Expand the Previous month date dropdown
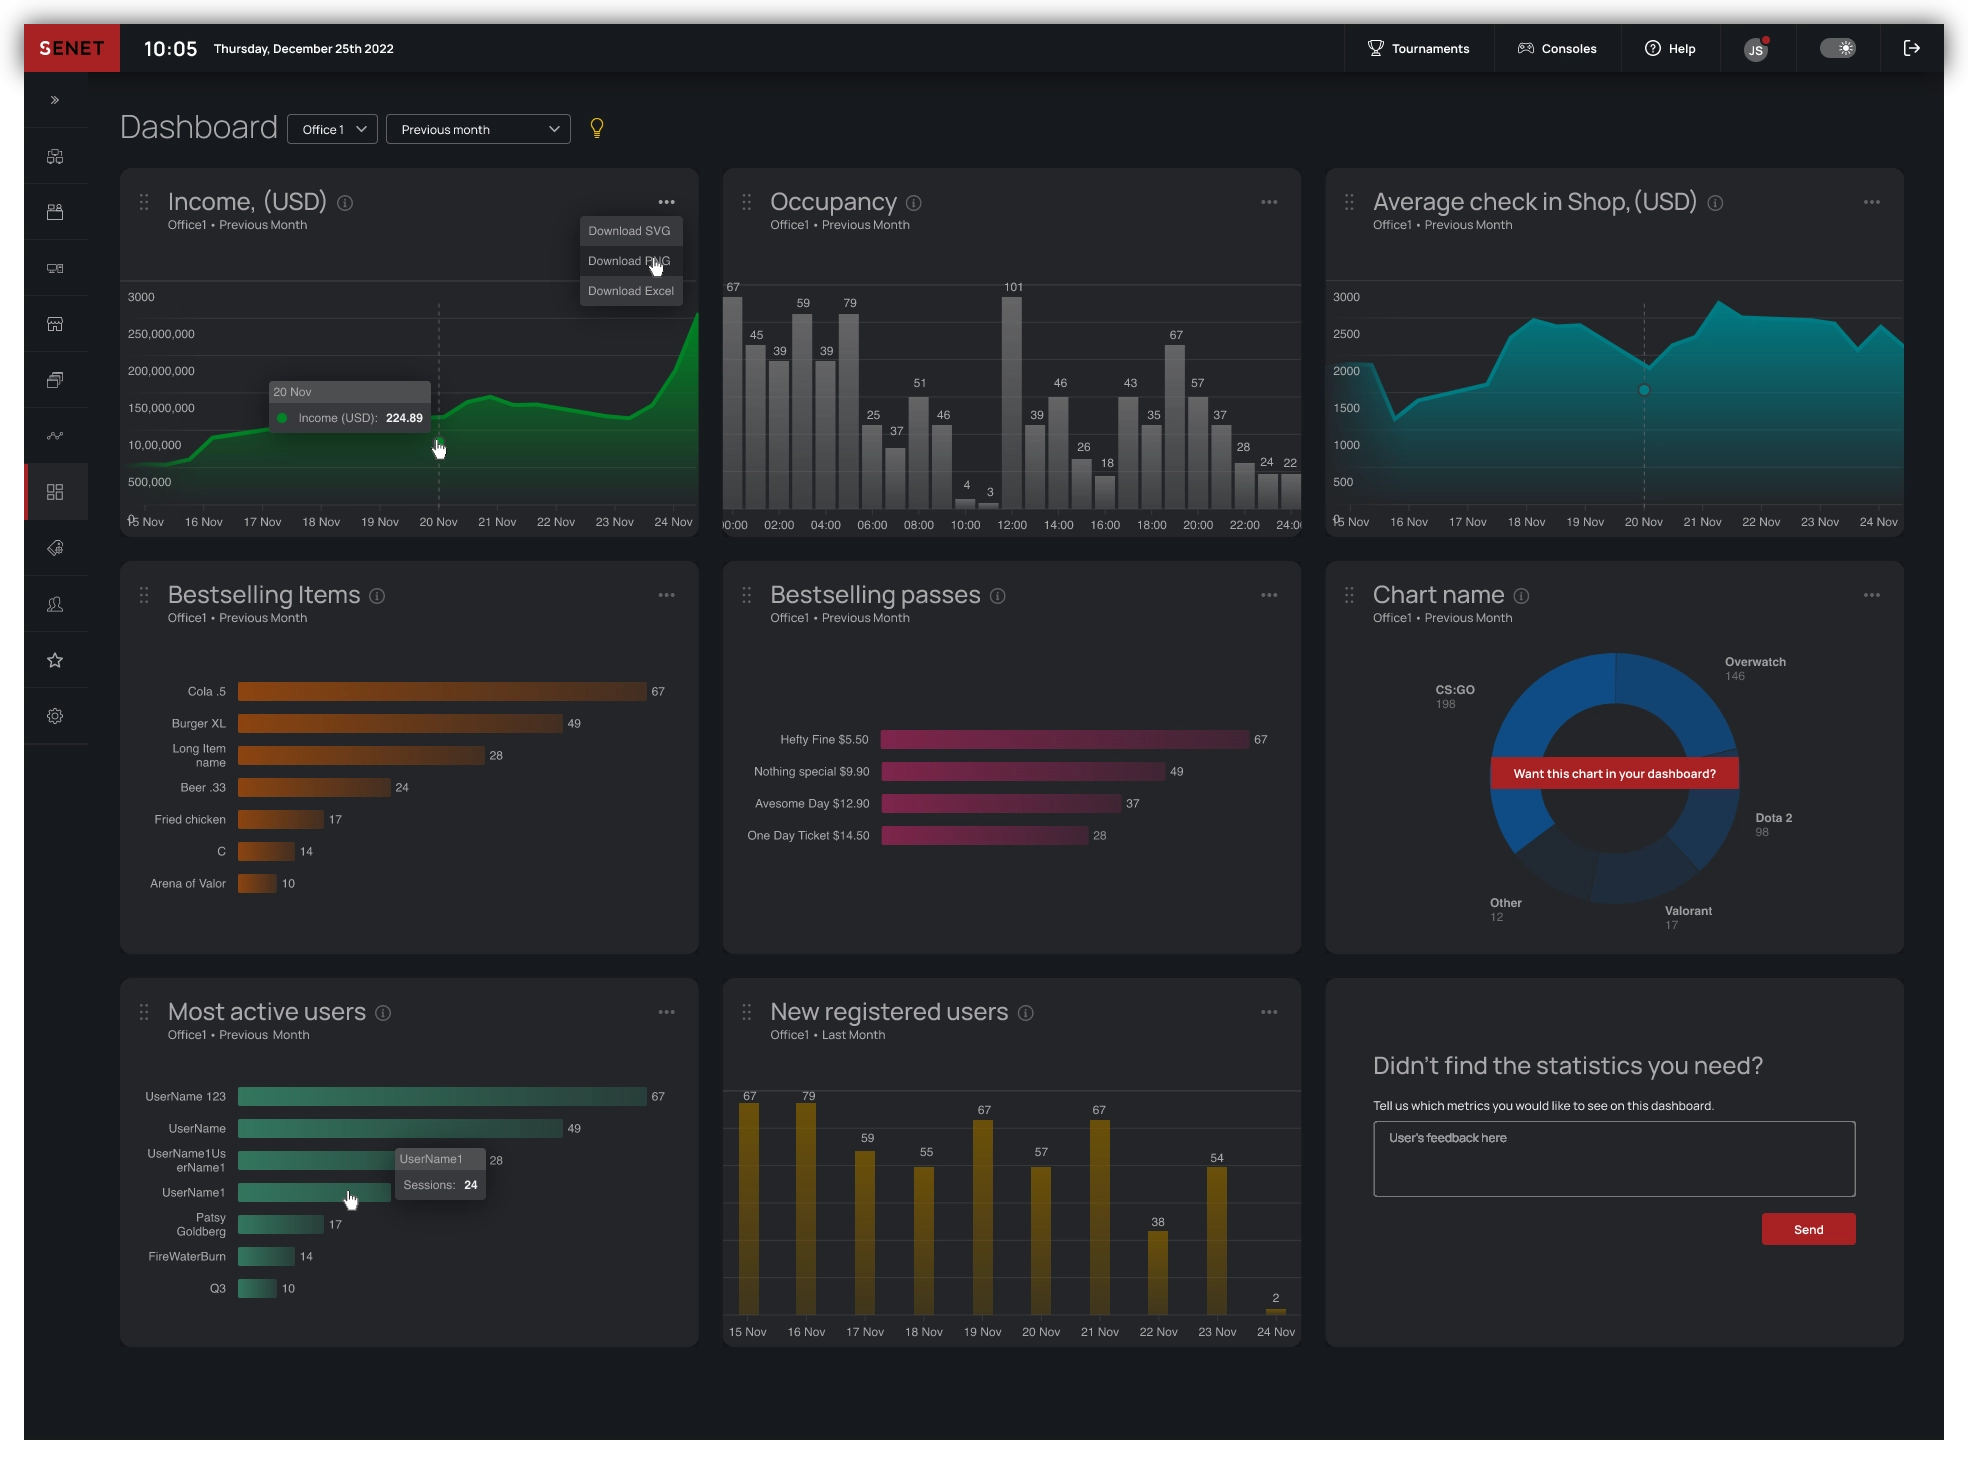 477,128
